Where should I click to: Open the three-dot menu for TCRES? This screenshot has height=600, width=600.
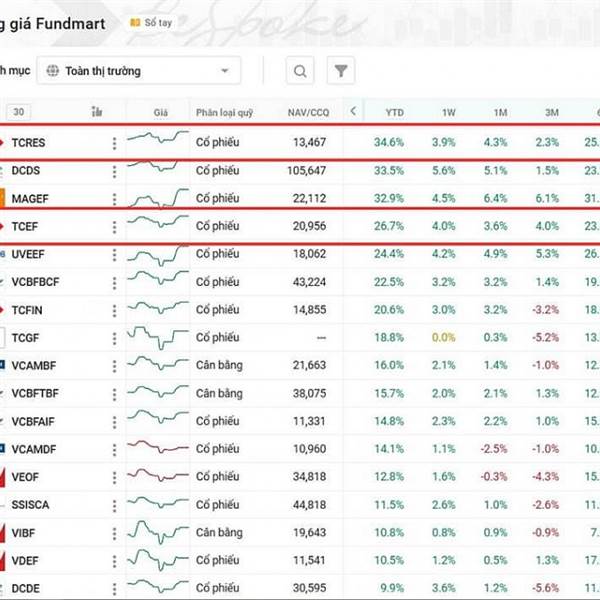point(114,143)
